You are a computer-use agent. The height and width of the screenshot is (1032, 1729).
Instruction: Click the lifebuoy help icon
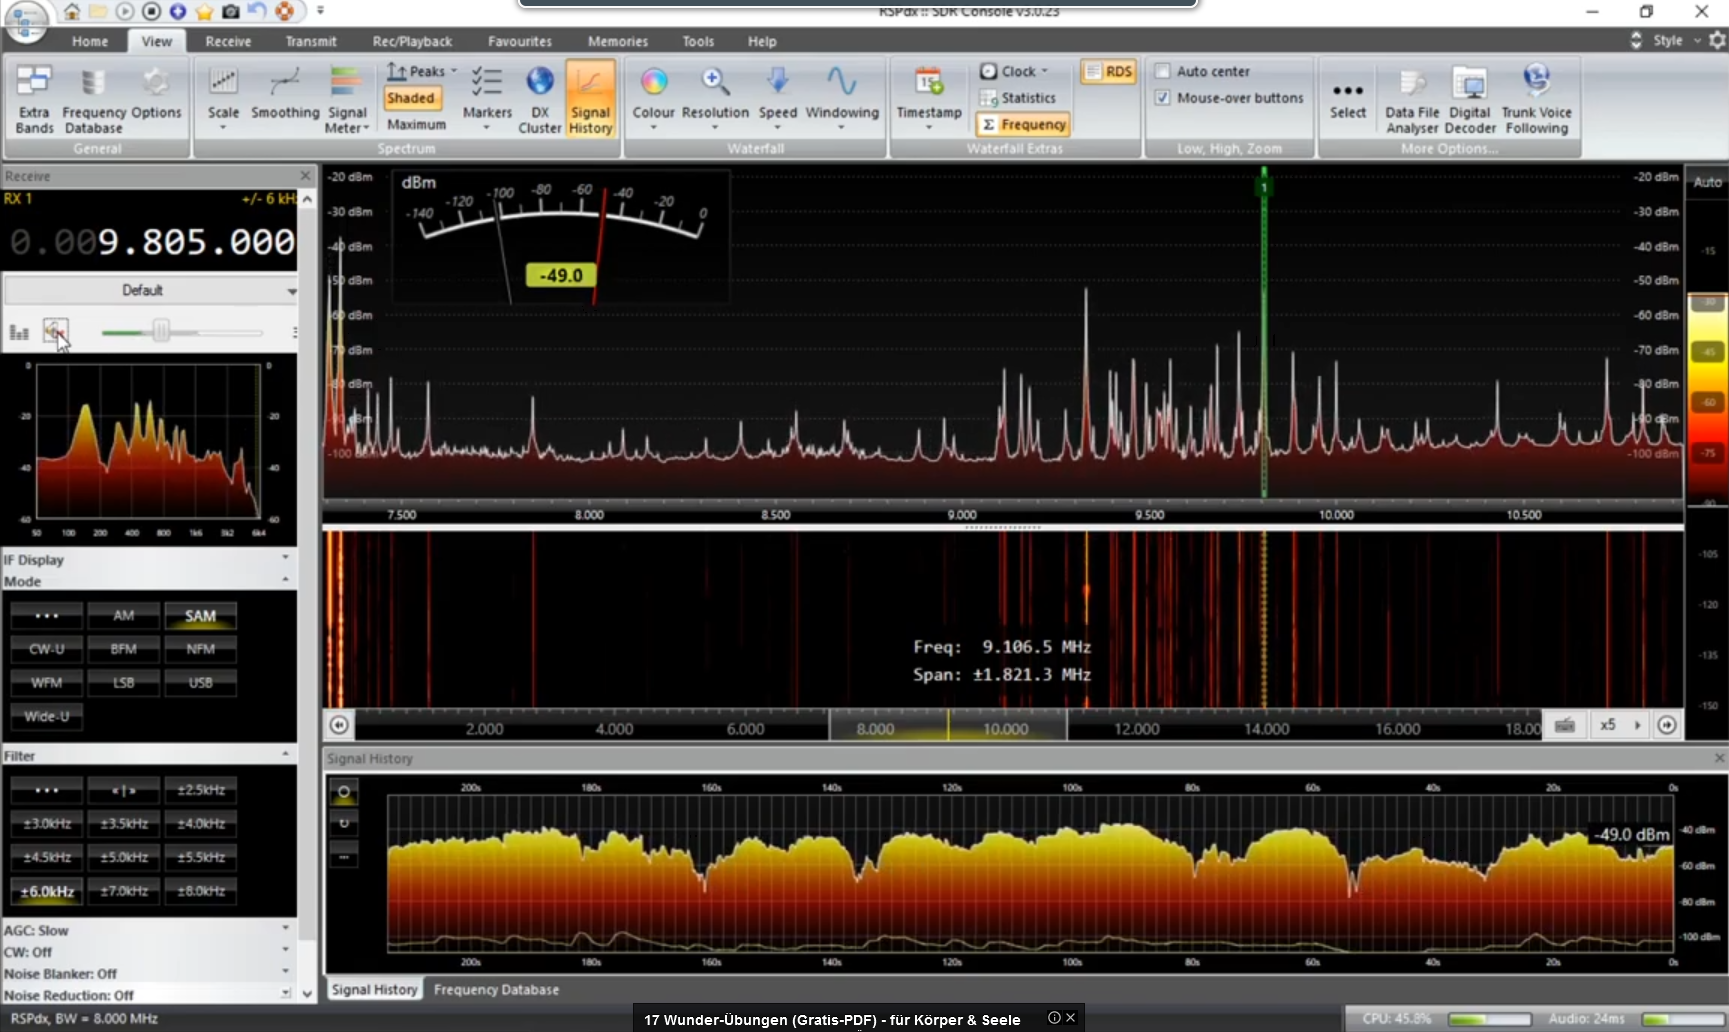click(x=285, y=11)
